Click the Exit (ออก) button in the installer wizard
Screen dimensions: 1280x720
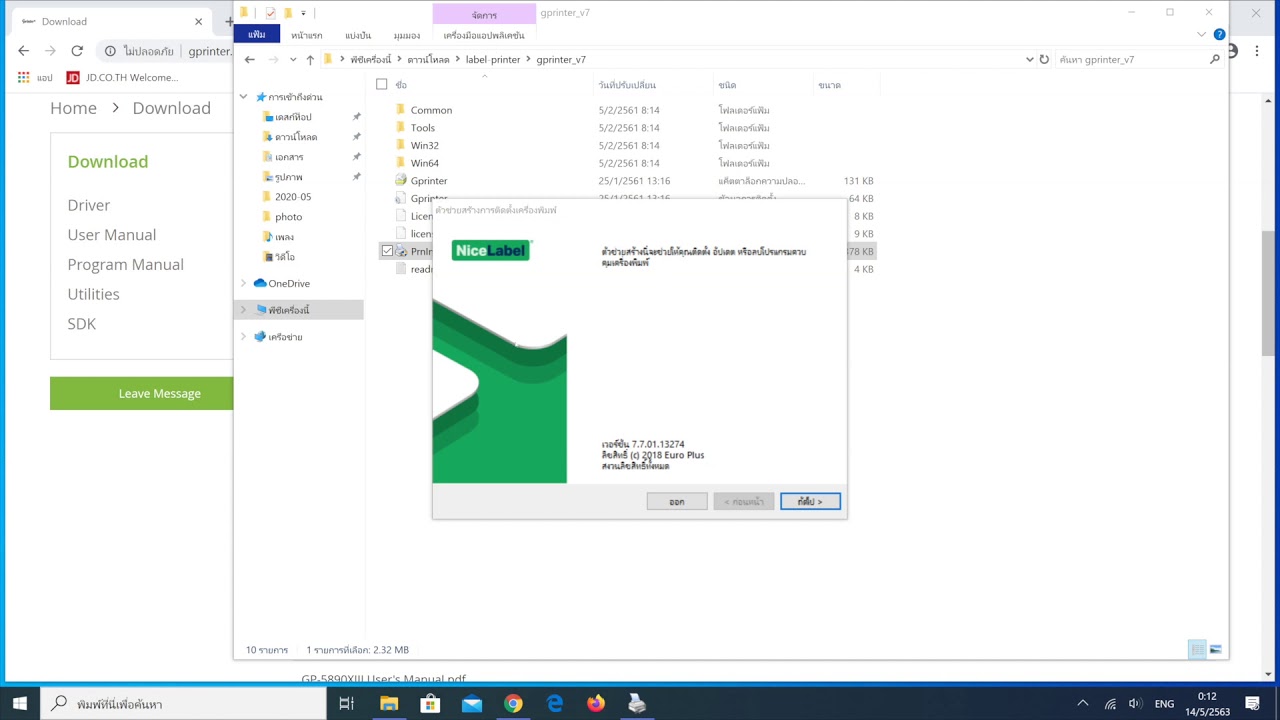(677, 501)
